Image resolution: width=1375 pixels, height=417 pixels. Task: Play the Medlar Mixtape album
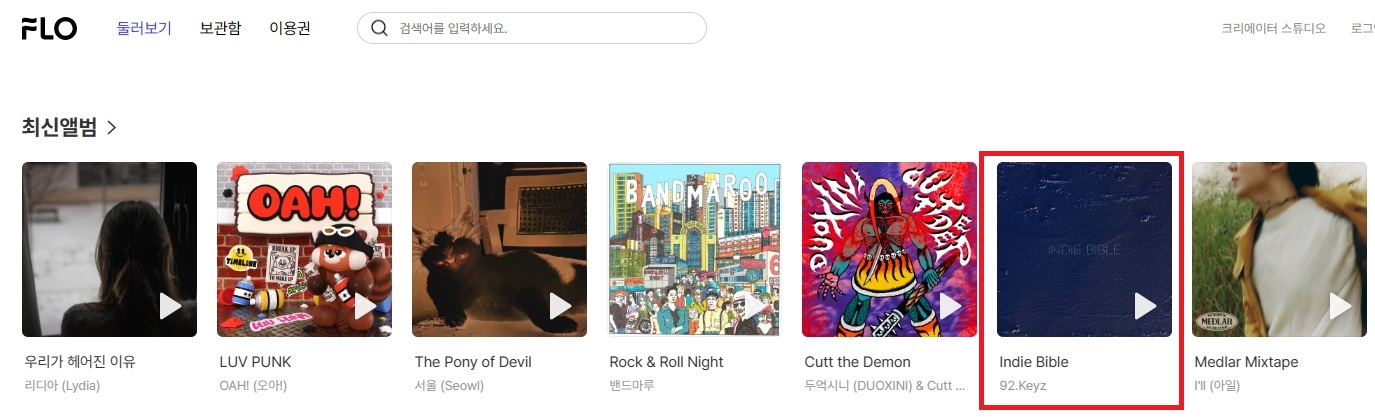pyautogui.click(x=1341, y=306)
